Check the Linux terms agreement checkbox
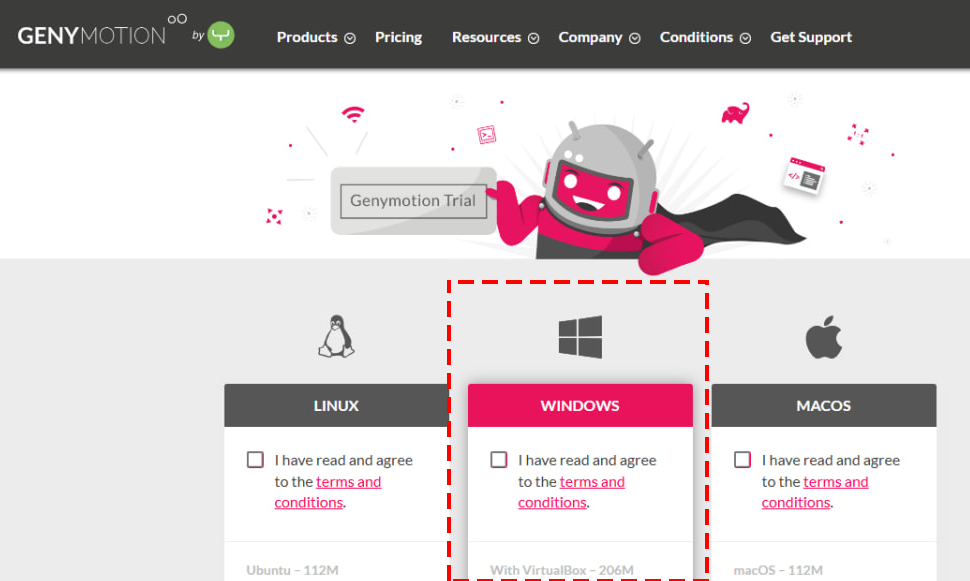This screenshot has height=581, width=970. [255, 460]
